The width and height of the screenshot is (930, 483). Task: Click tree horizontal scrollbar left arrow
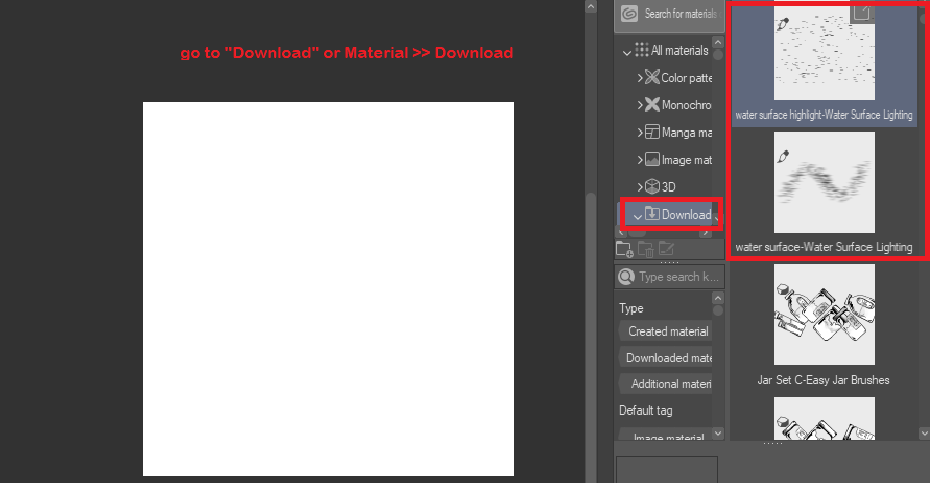pyautogui.click(x=622, y=232)
